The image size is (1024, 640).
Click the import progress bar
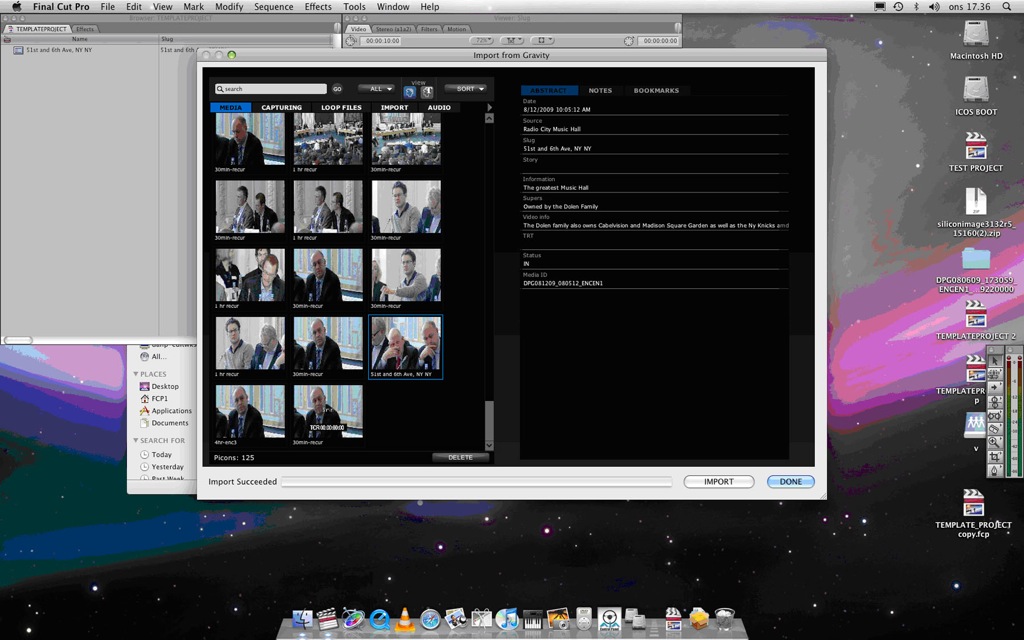(476, 482)
